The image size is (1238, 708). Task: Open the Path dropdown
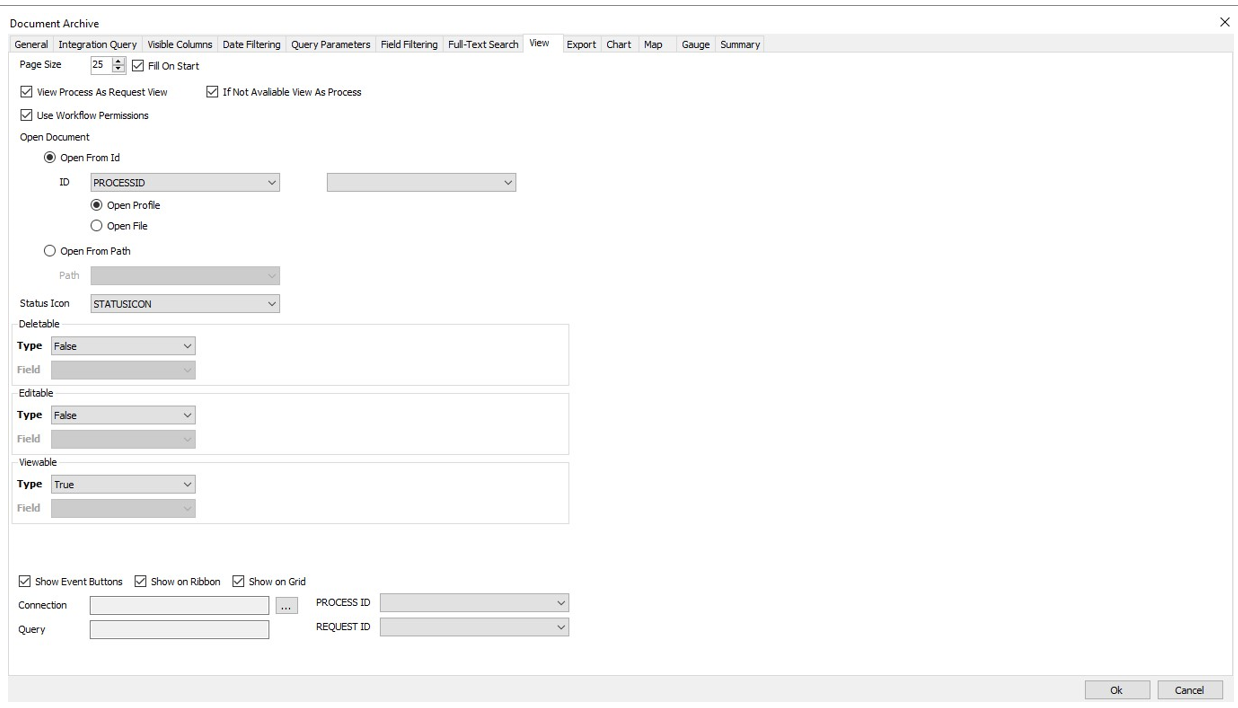click(x=185, y=276)
